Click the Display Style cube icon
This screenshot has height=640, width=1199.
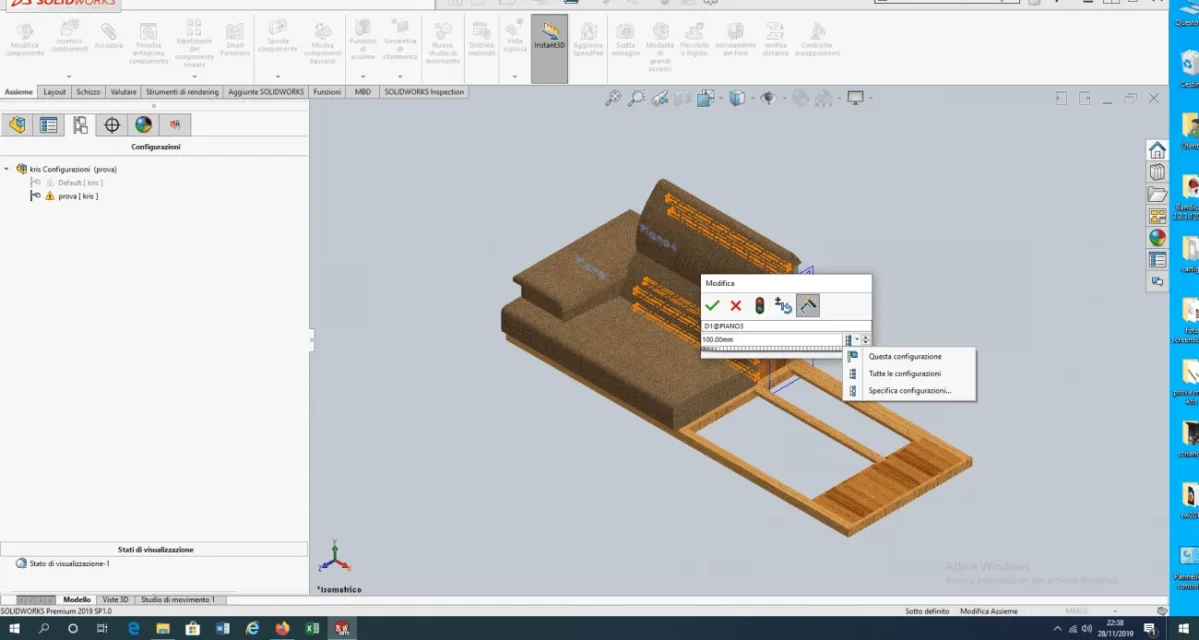(x=736, y=98)
